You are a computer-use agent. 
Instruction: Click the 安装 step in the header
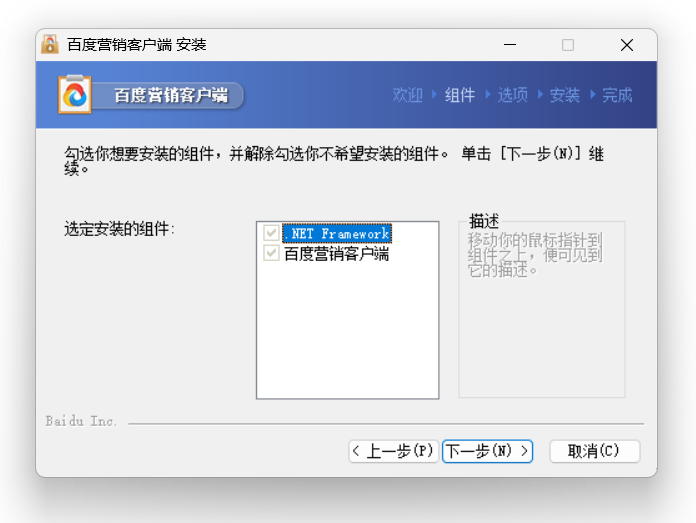[565, 95]
